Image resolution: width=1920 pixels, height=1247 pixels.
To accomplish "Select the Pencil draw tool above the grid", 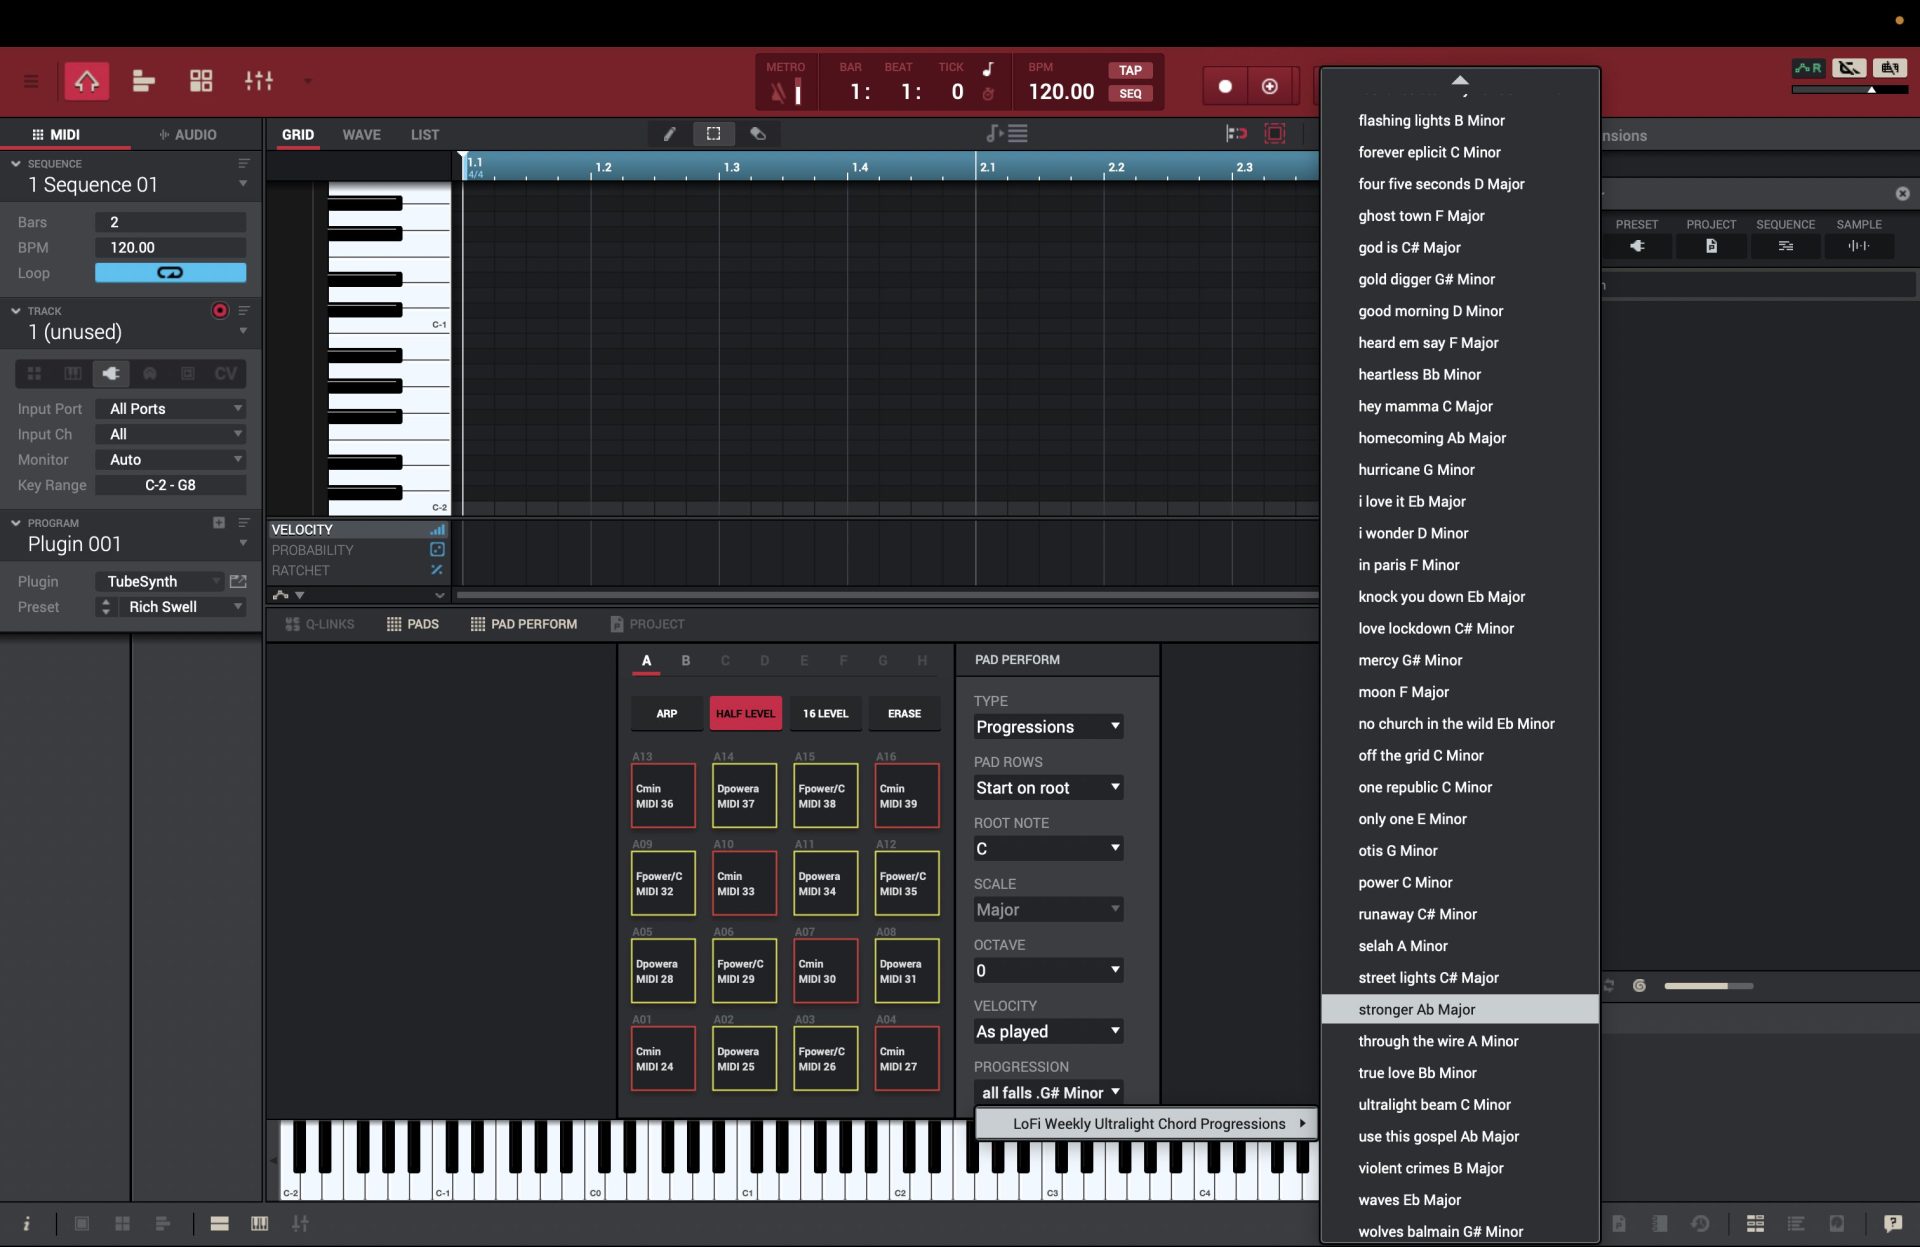I will tap(669, 134).
